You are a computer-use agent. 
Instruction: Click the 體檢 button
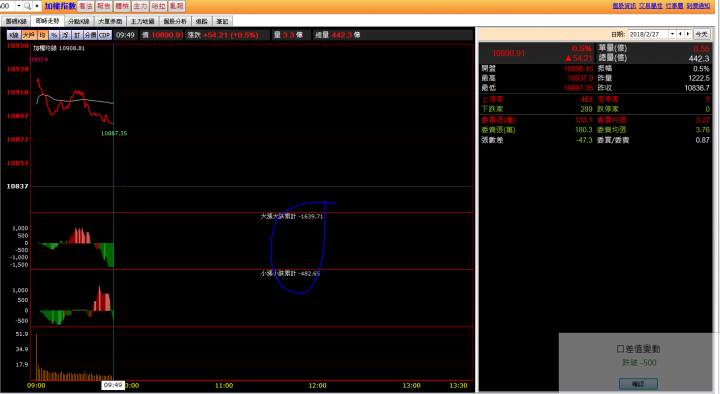tap(122, 6)
